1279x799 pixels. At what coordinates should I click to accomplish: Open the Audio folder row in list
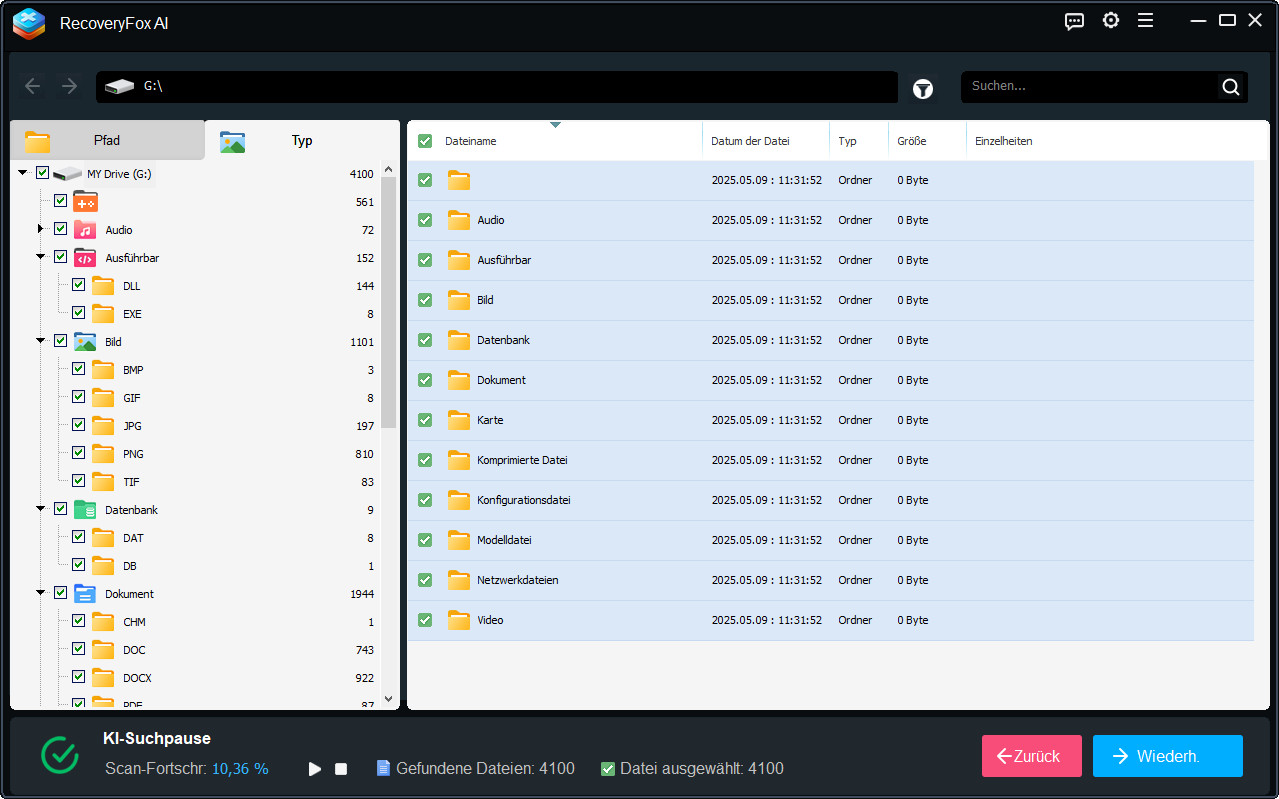tap(830, 220)
